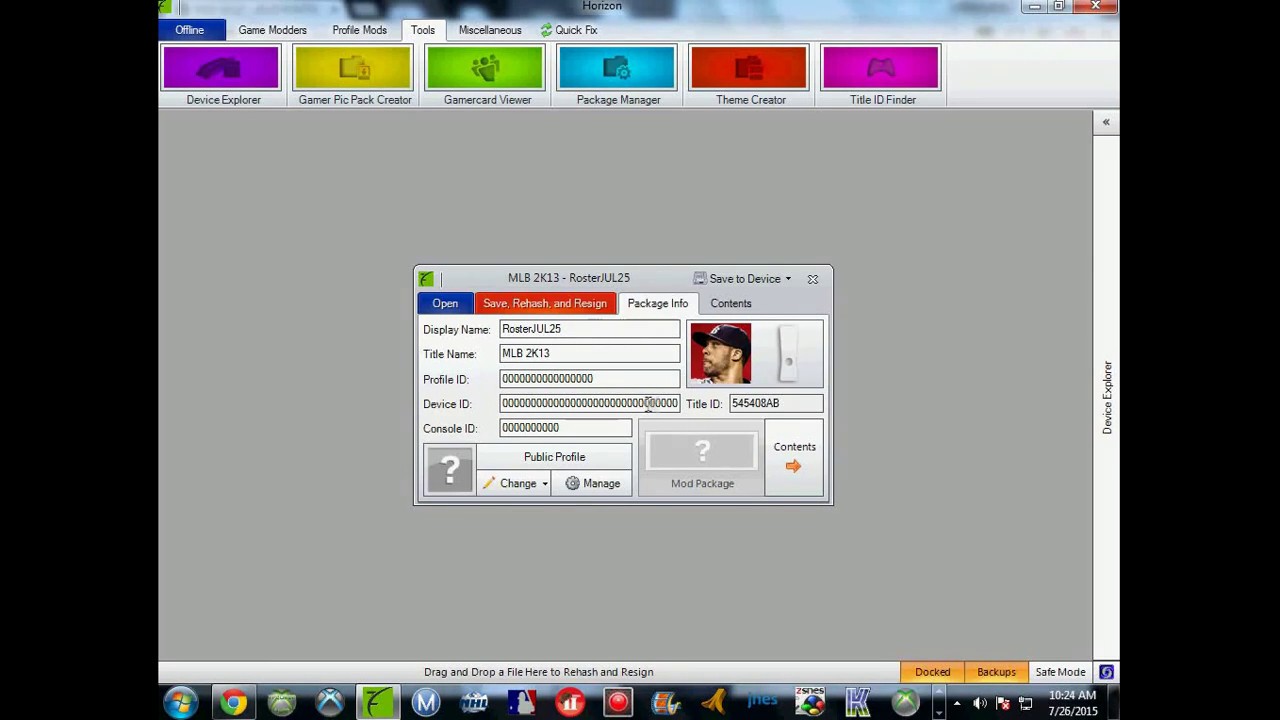The image size is (1280, 720).
Task: Show hidden tray icons arrow
Action: pos(957,703)
